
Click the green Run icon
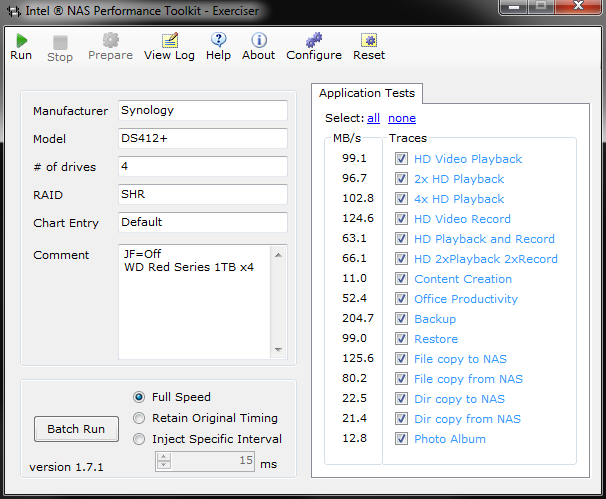tap(22, 41)
